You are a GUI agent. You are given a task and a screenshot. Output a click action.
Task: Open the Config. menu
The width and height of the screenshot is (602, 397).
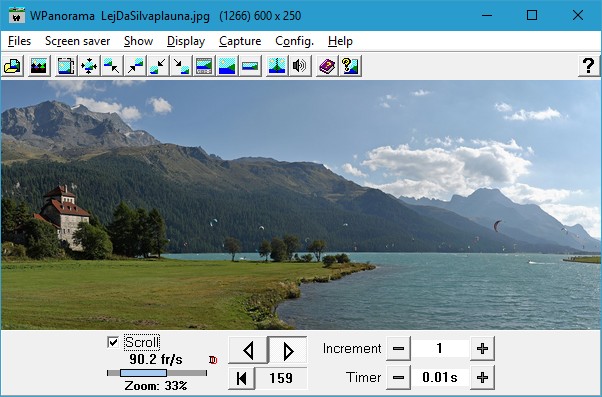(x=294, y=41)
